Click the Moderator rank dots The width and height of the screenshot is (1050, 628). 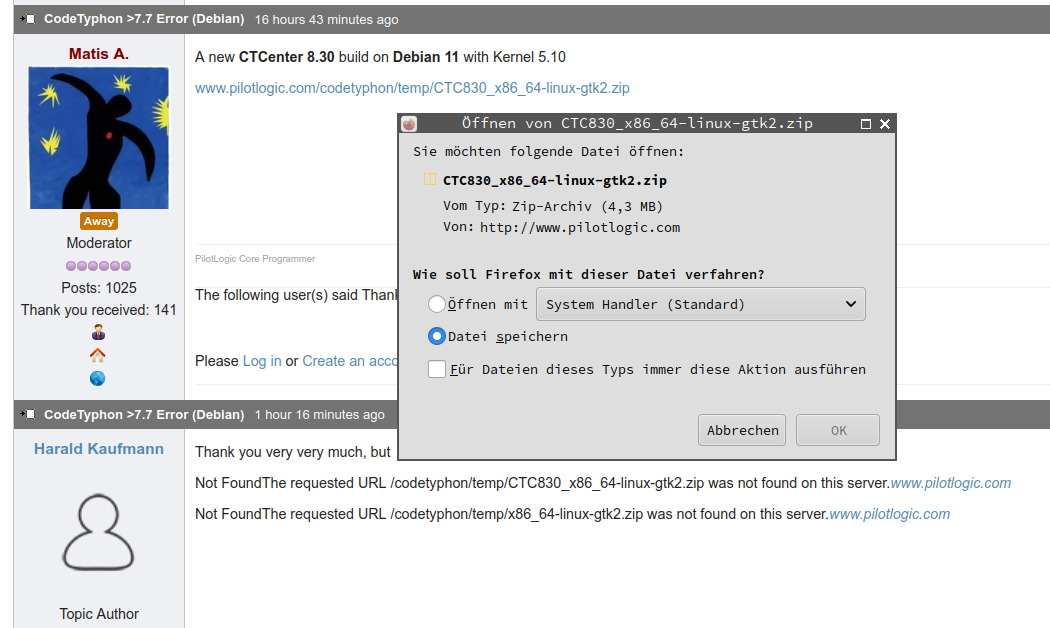pos(98,266)
